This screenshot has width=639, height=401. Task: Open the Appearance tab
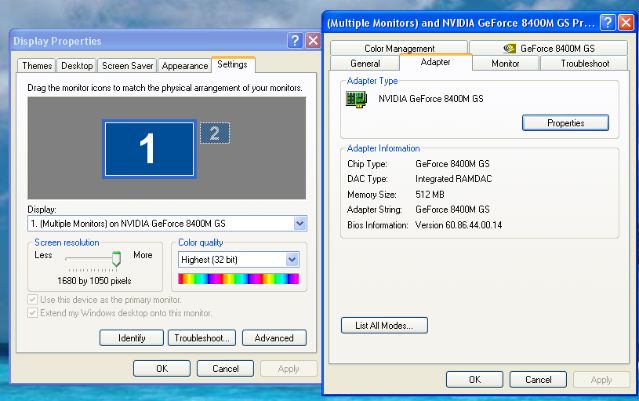tap(185, 66)
